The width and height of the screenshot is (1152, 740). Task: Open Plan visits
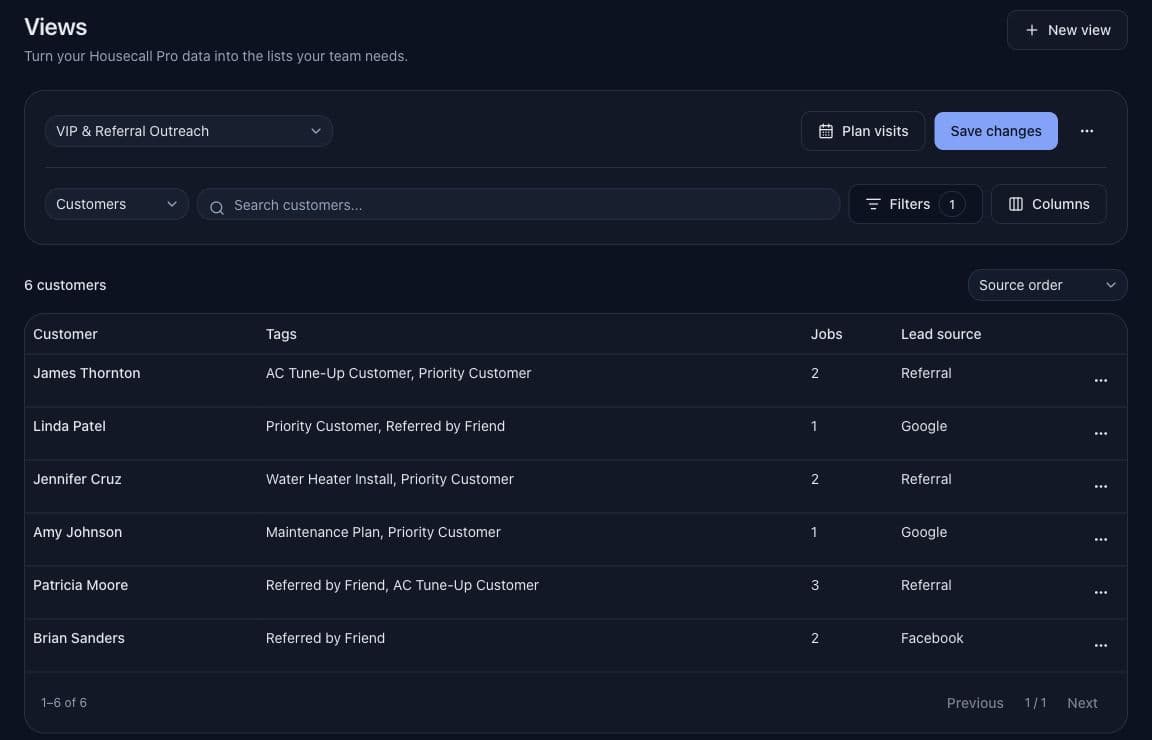pos(863,131)
